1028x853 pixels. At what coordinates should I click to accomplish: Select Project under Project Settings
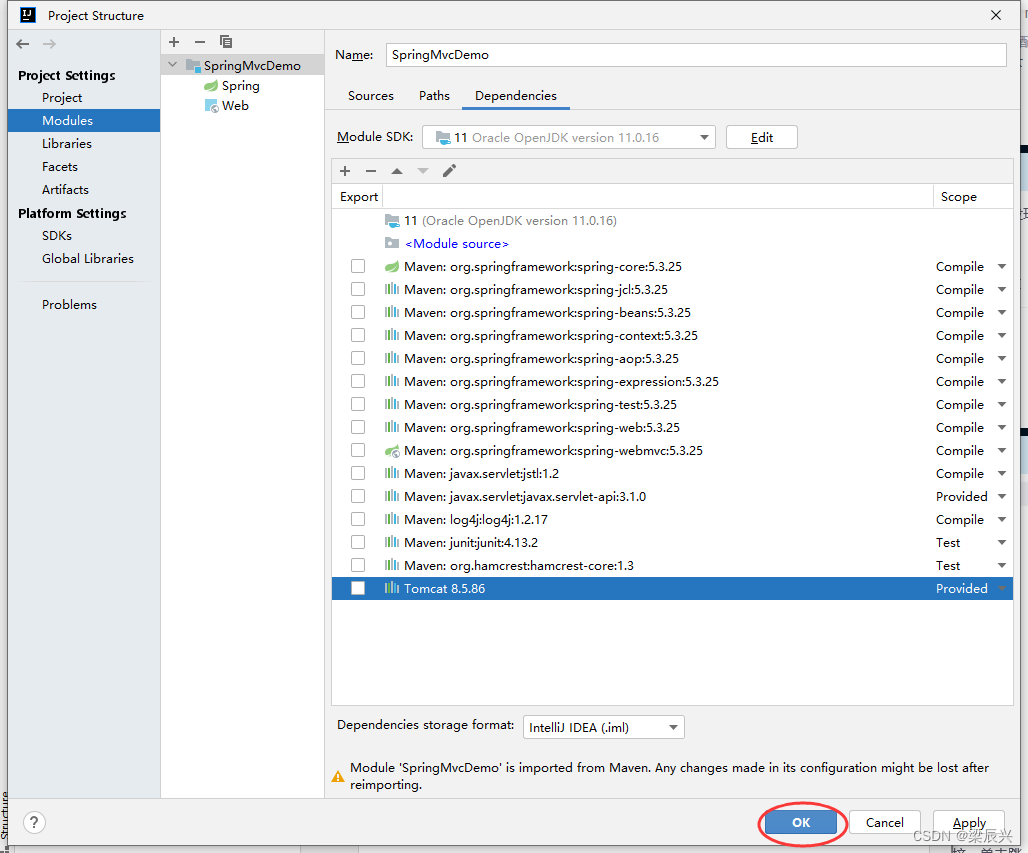62,98
